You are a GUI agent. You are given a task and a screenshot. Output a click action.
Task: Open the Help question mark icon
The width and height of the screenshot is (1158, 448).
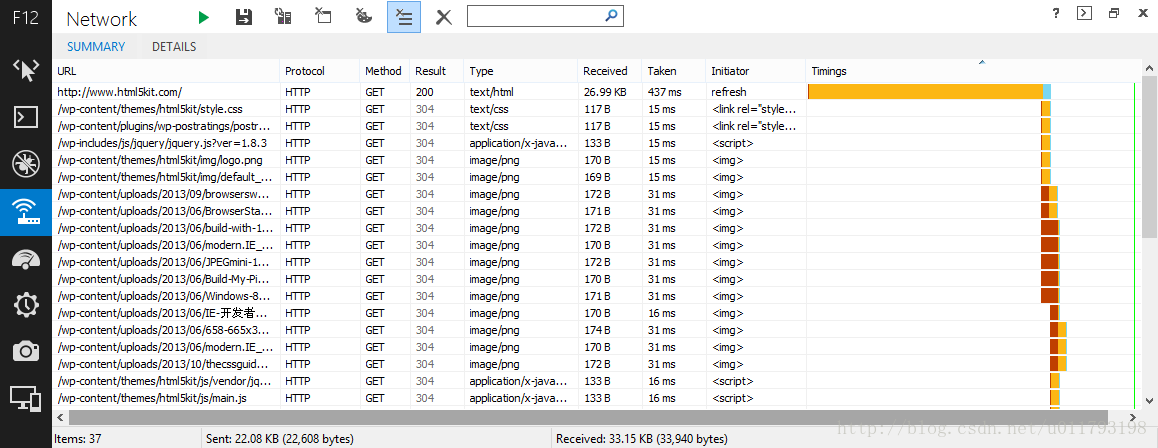[1055, 13]
